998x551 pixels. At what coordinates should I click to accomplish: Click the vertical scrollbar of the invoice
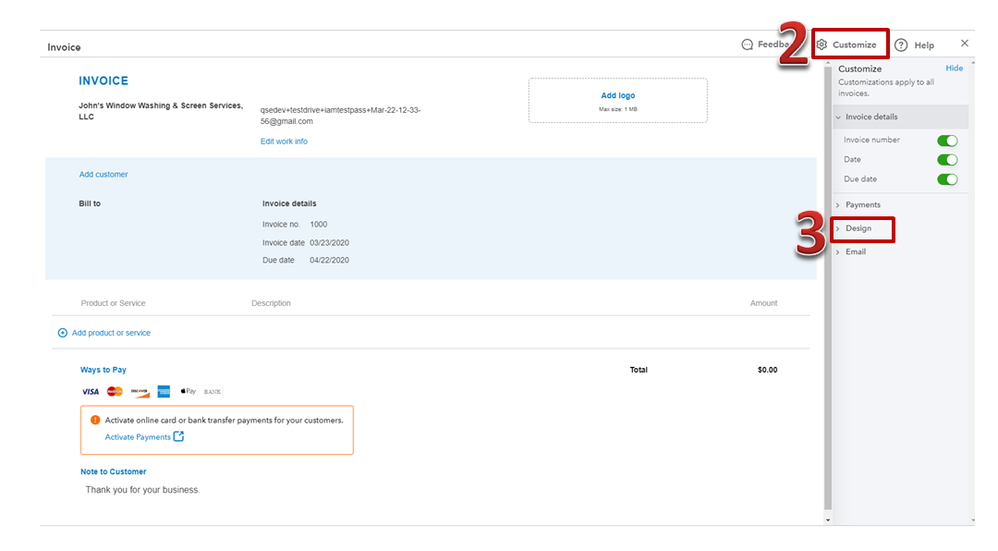pos(827,290)
